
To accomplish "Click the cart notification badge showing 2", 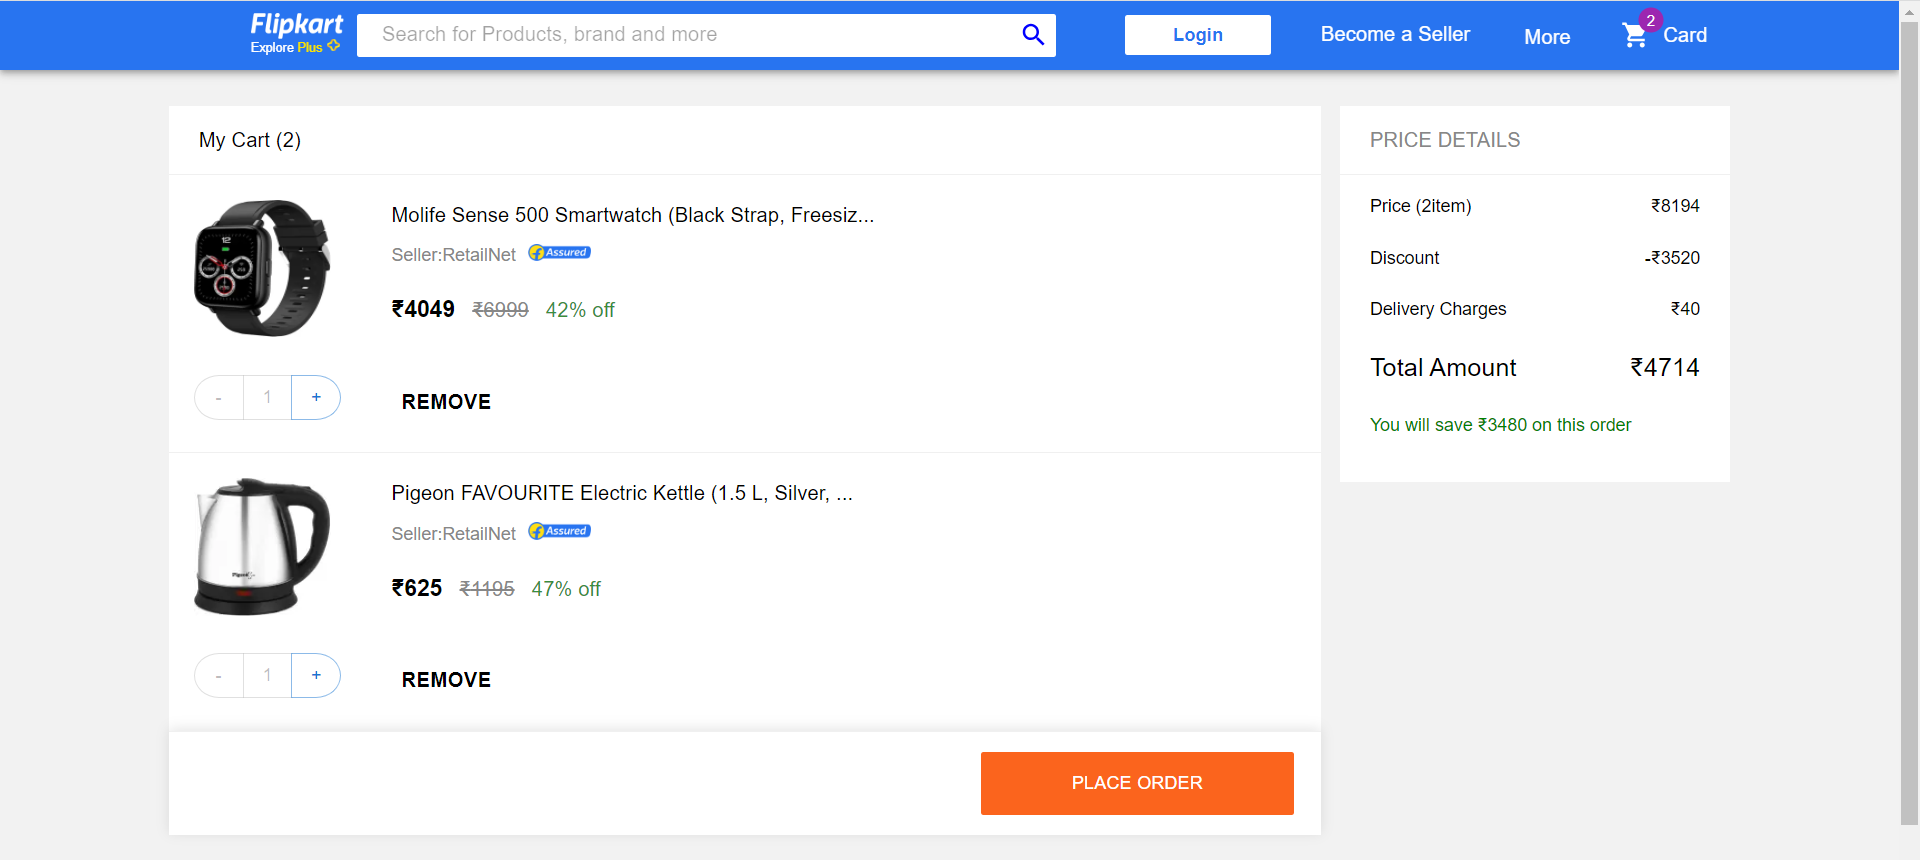I will (x=1651, y=18).
